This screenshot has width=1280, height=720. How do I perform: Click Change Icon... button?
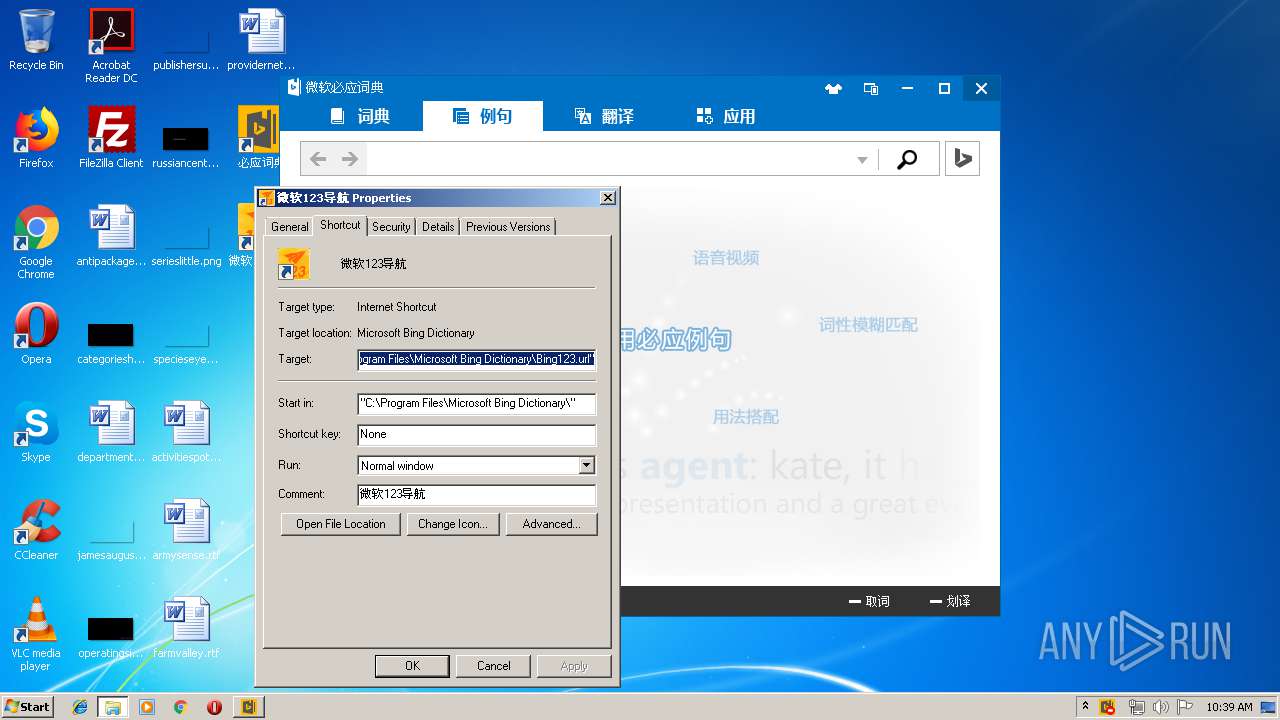click(453, 524)
